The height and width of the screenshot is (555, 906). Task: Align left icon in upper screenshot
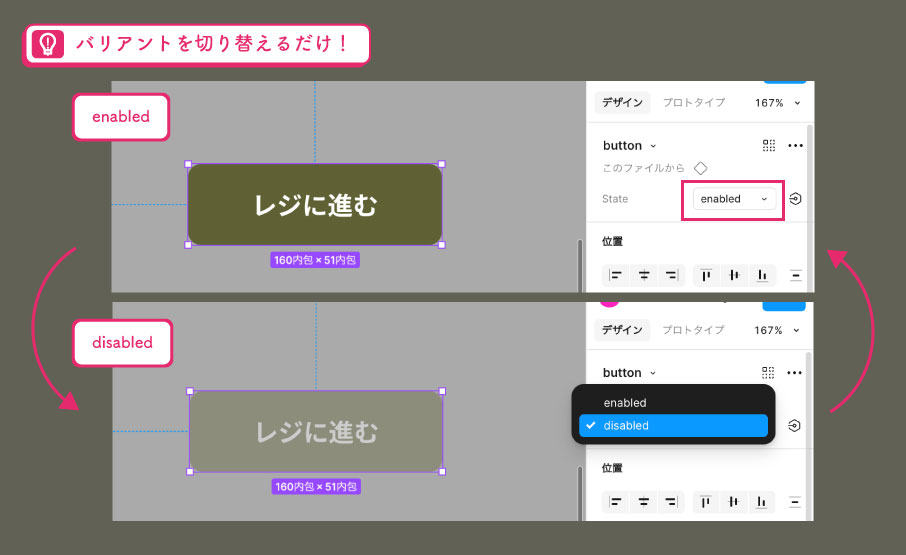click(616, 275)
